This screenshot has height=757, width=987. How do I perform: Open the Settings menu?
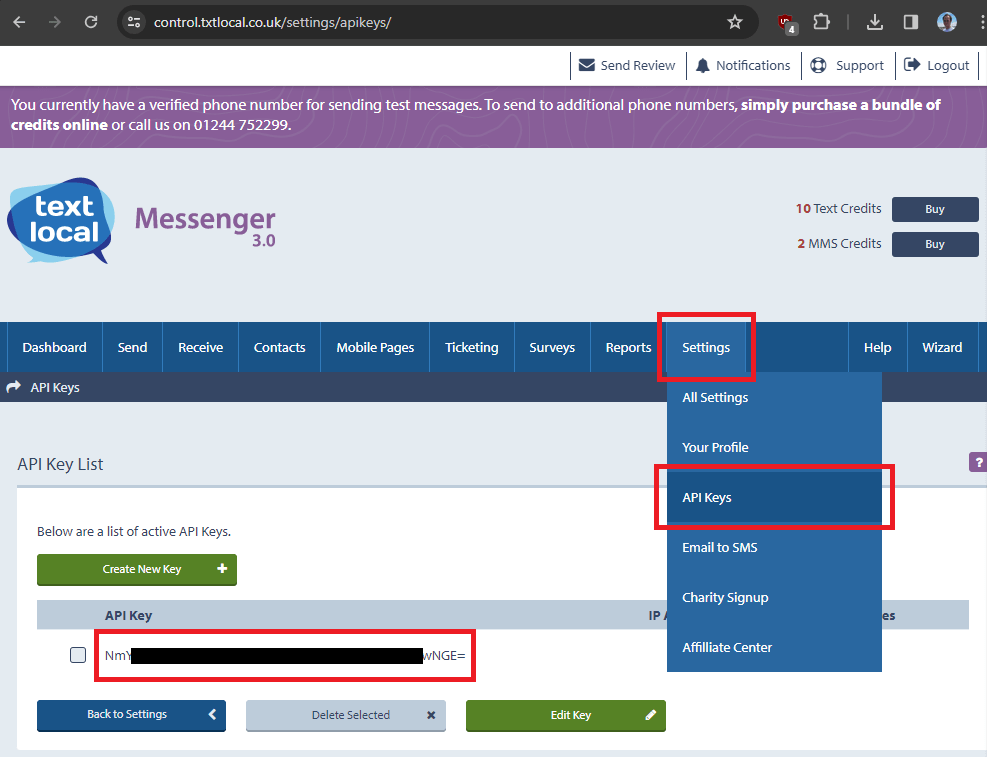[706, 347]
